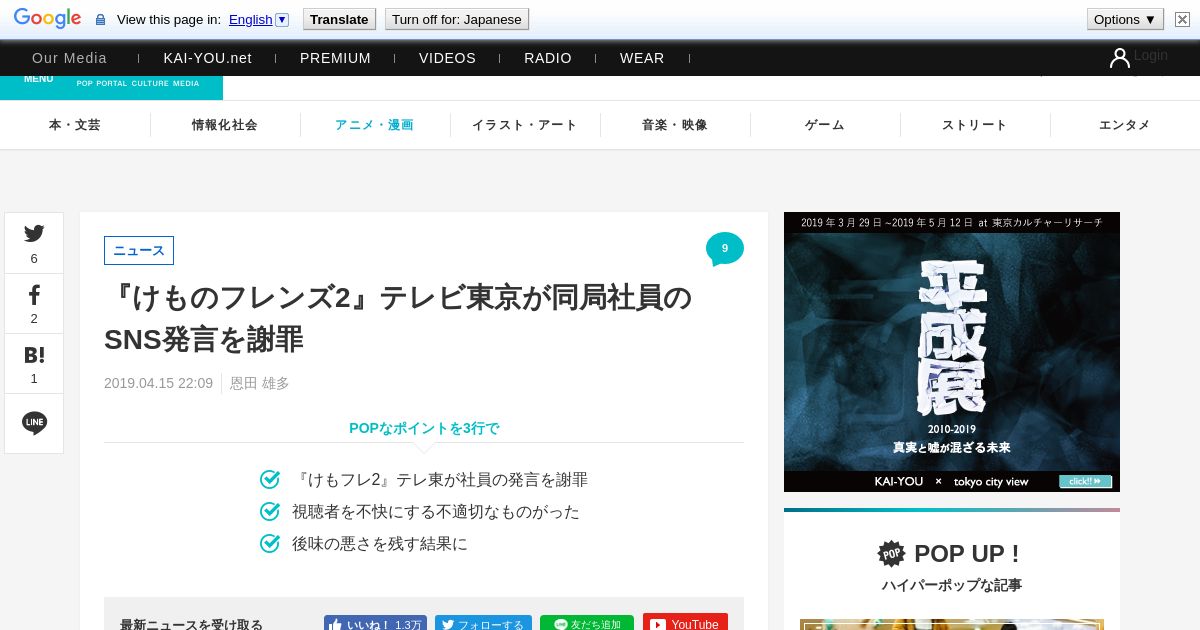
Task: Click Turn off for: Japanese button
Action: 457,19
